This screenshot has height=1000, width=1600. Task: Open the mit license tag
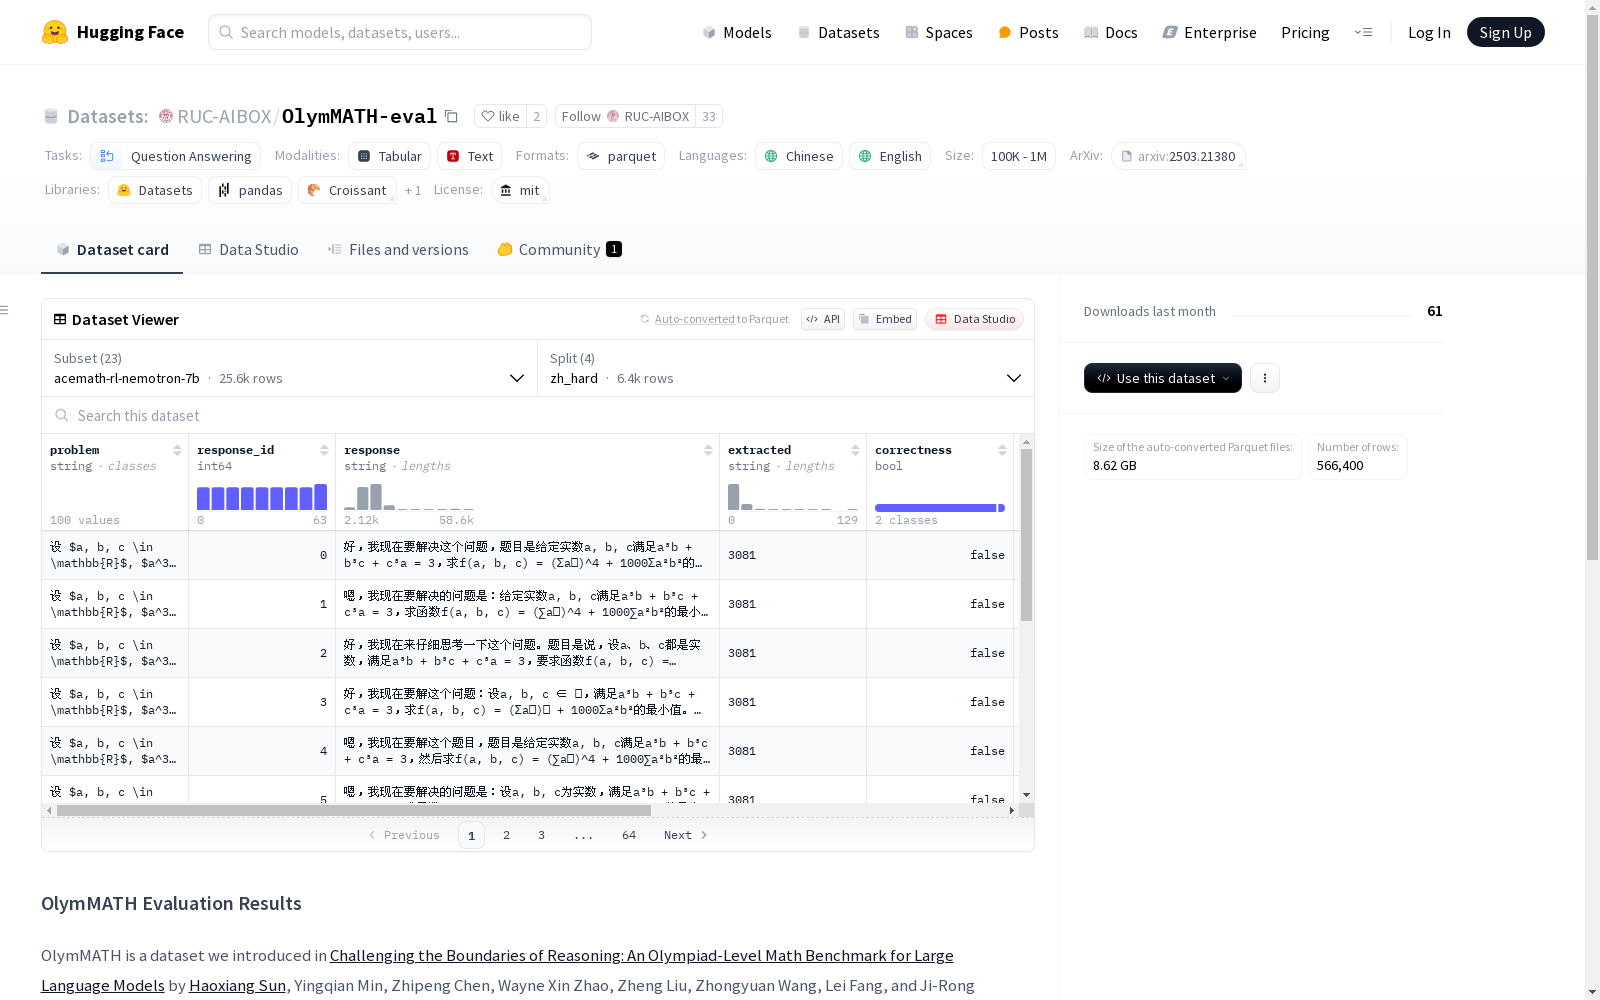[520, 190]
